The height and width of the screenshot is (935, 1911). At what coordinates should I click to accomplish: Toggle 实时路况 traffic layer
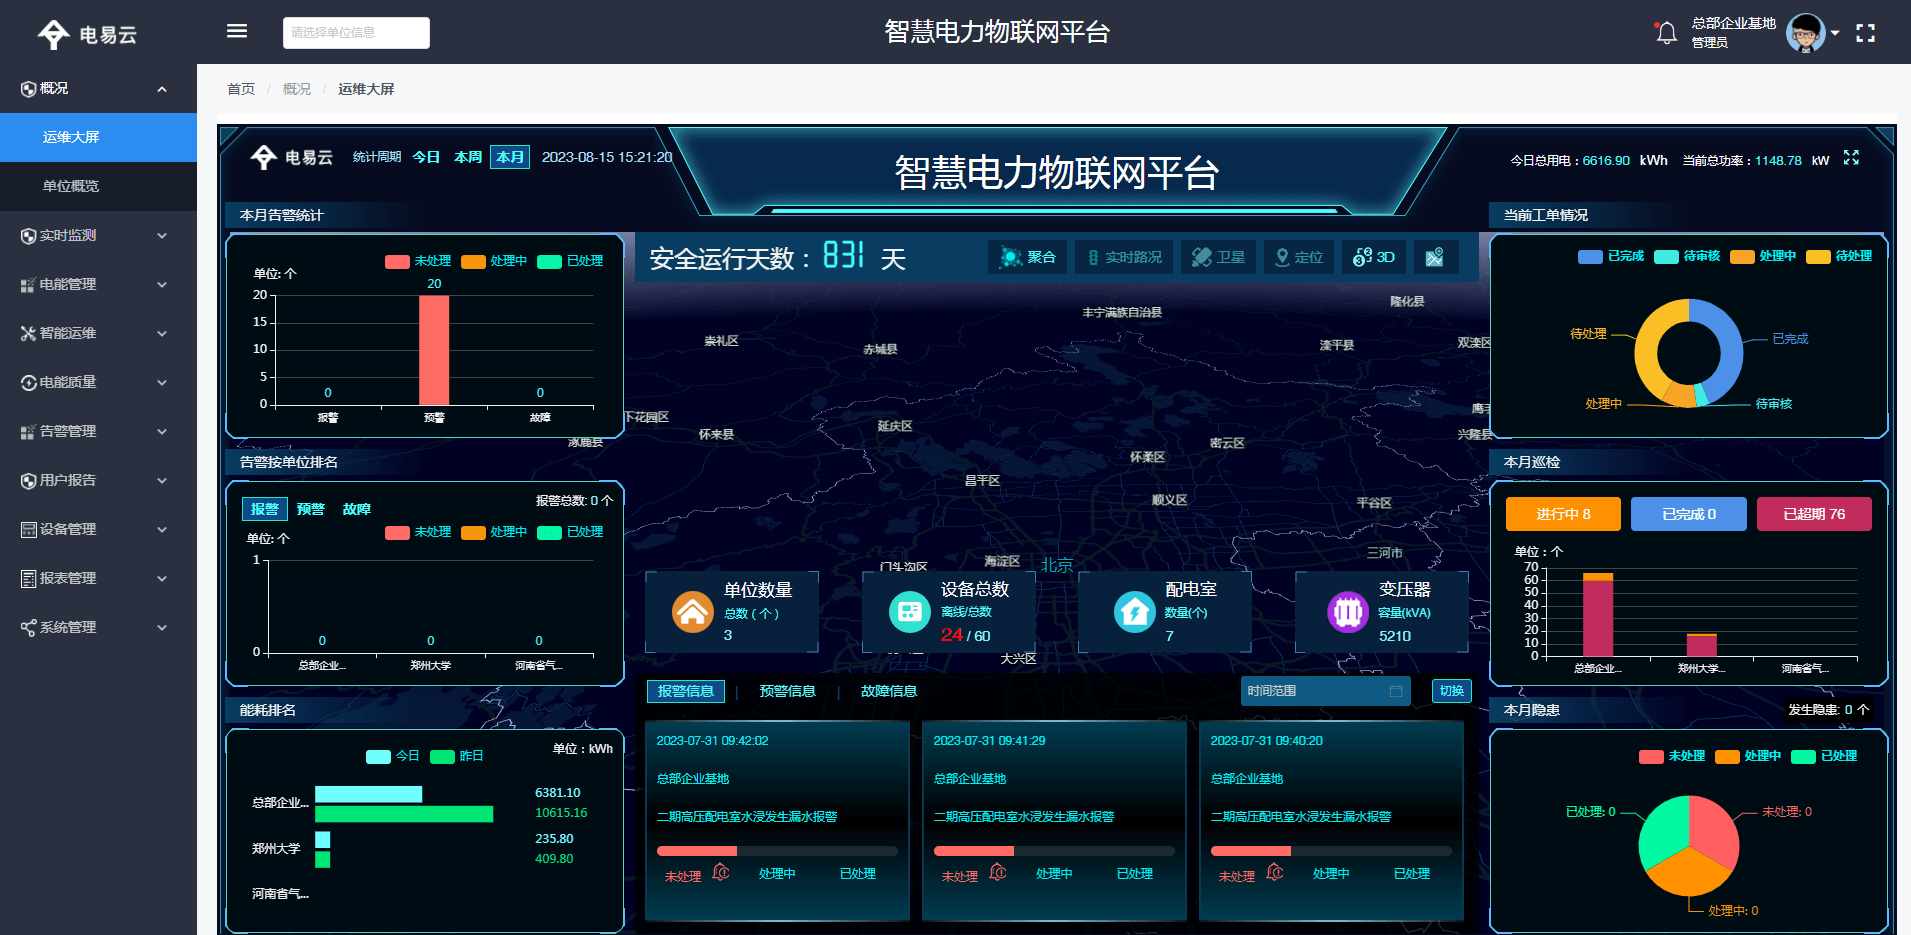[x=1125, y=257]
